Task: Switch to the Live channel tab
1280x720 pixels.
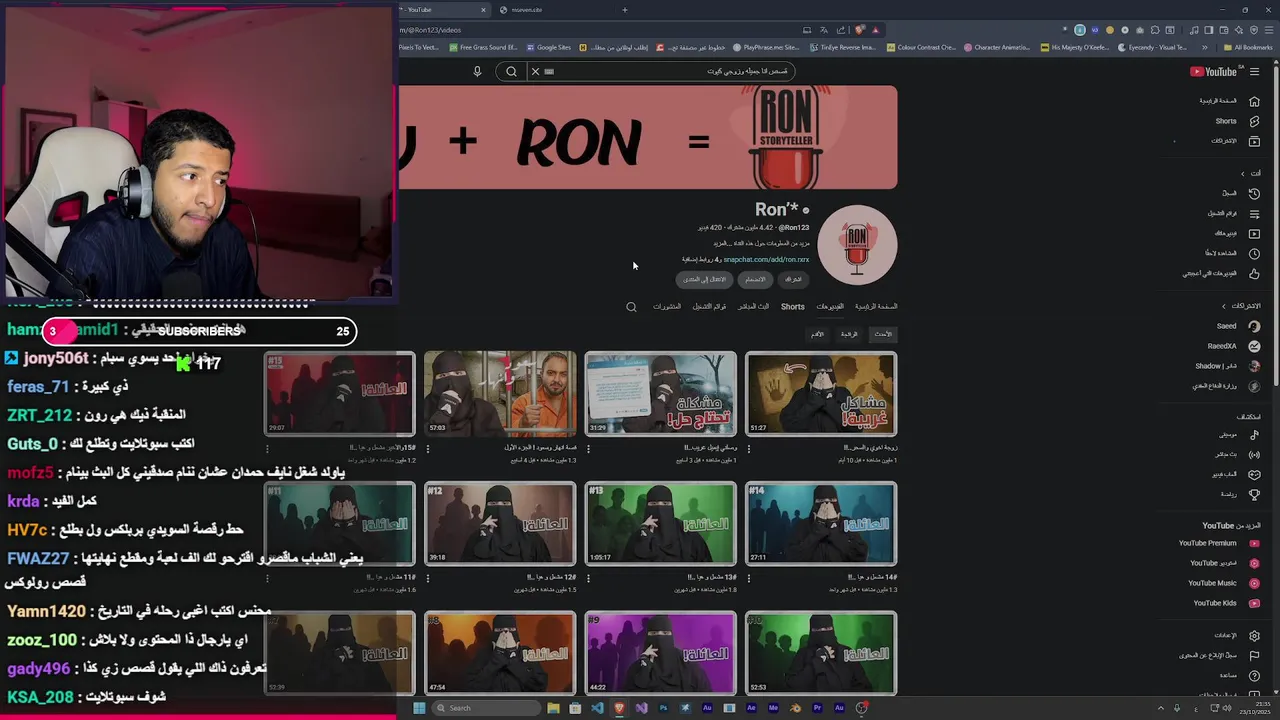Action: 753,307
